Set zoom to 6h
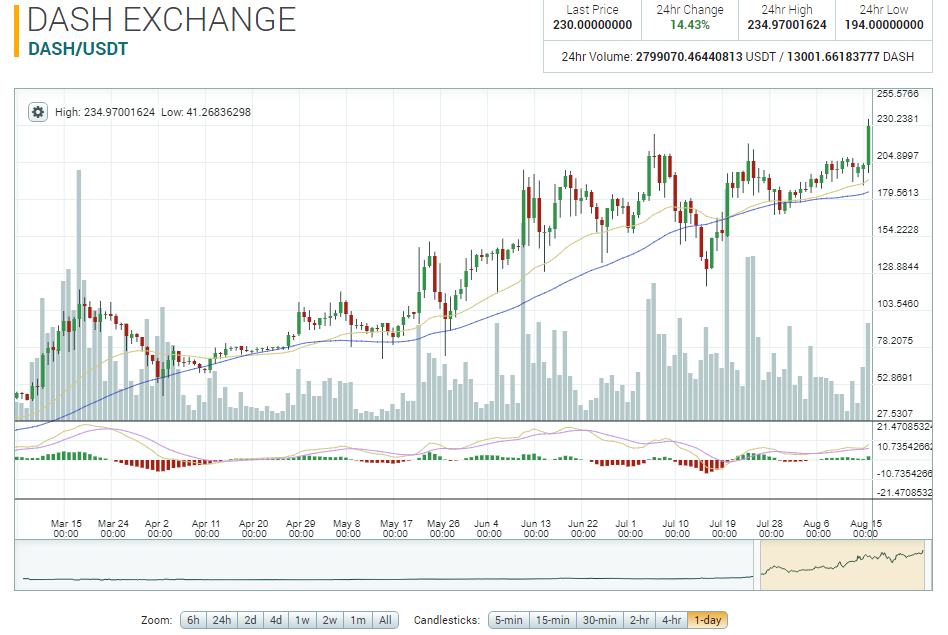Viewport: 948px width, 635px height. tap(193, 620)
